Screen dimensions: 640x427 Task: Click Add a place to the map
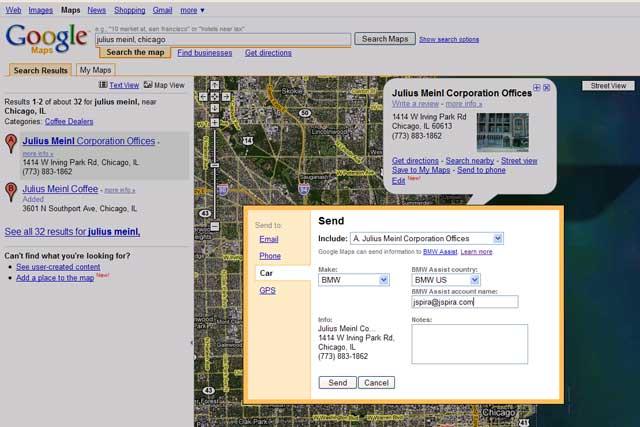coord(55,278)
